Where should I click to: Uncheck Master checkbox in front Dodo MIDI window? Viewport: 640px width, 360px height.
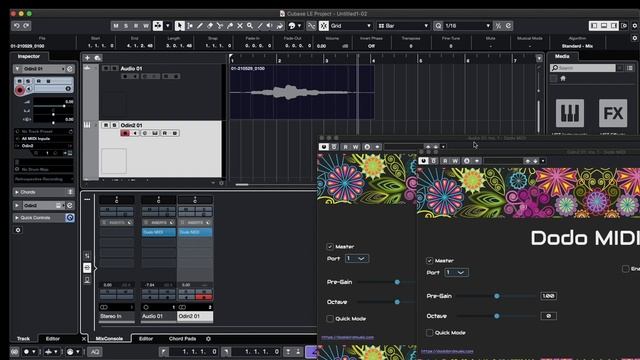[x=429, y=260]
